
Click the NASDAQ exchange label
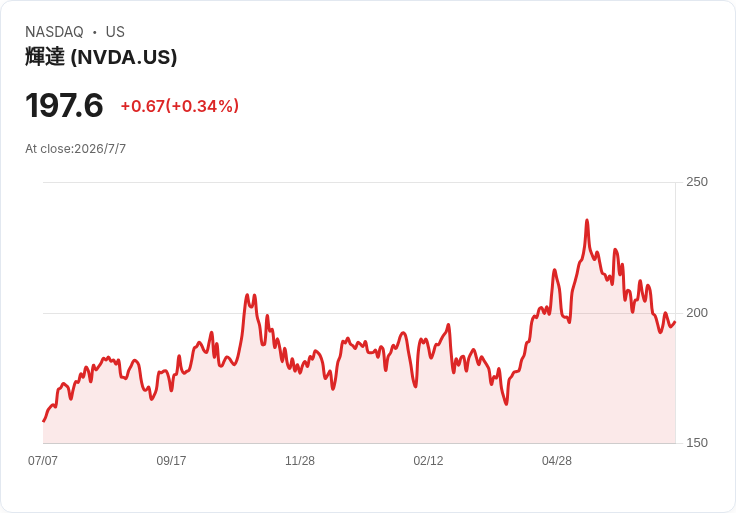pyautogui.click(x=54, y=32)
